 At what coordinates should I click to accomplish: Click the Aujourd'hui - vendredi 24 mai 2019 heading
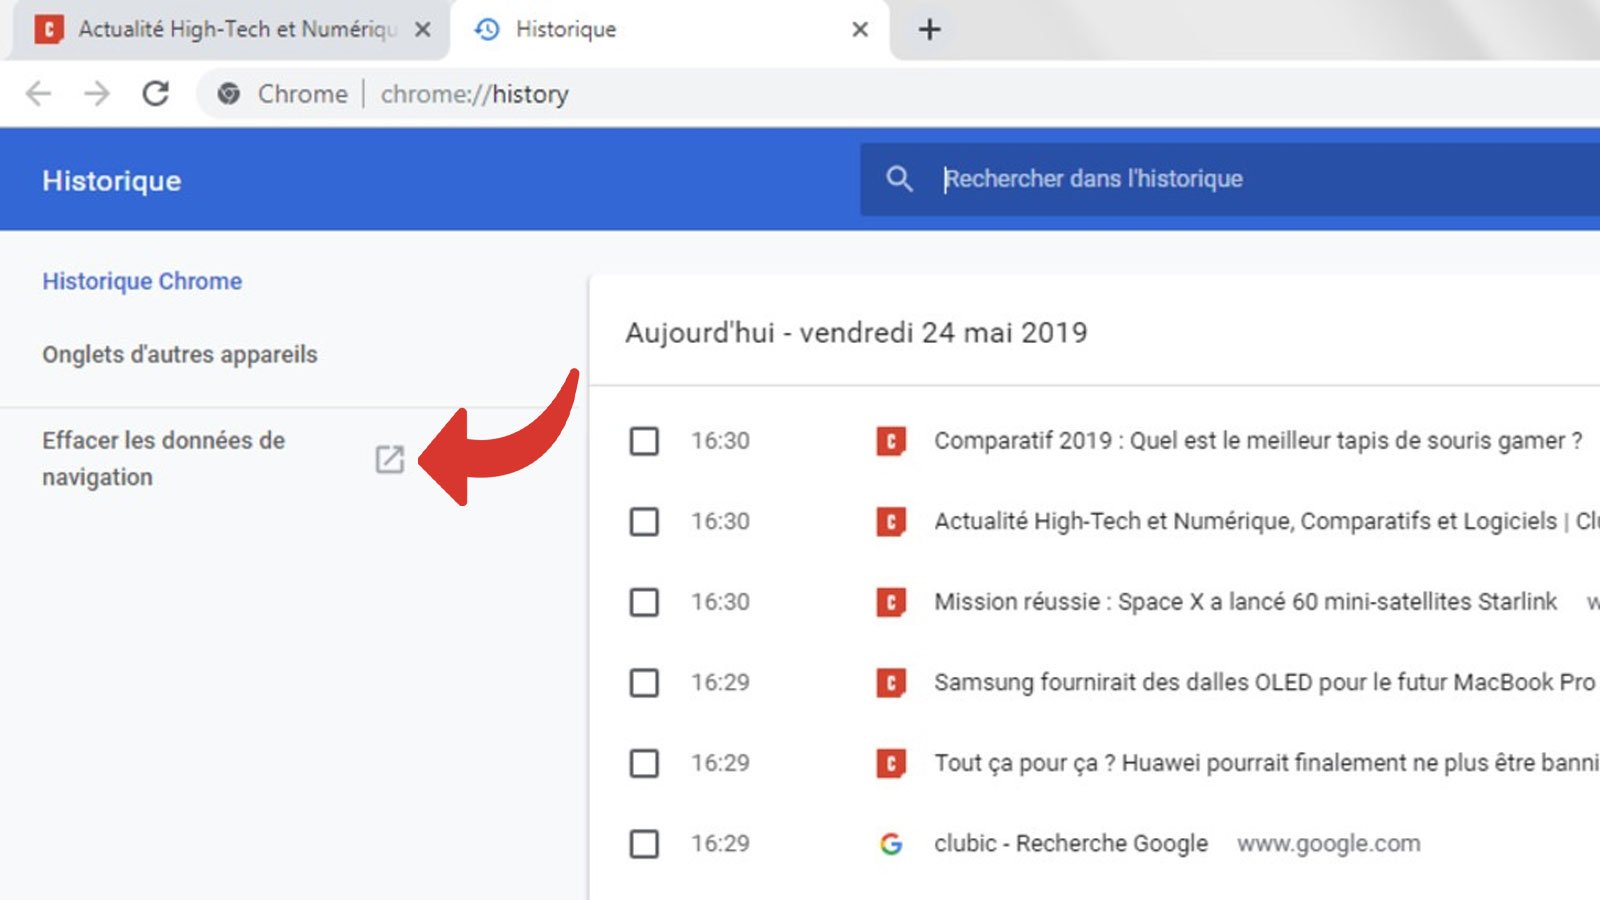pos(856,333)
